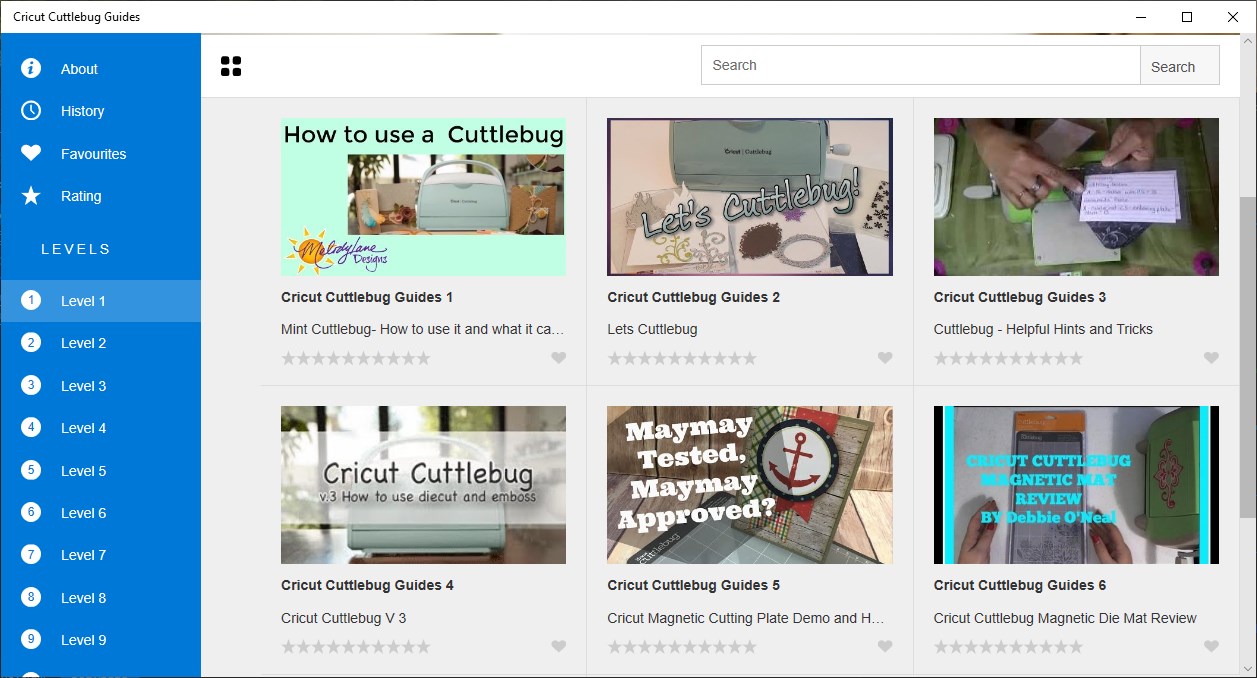Viewport: 1257px width, 678px height.
Task: Select the Level 9 label
Action: pos(84,640)
